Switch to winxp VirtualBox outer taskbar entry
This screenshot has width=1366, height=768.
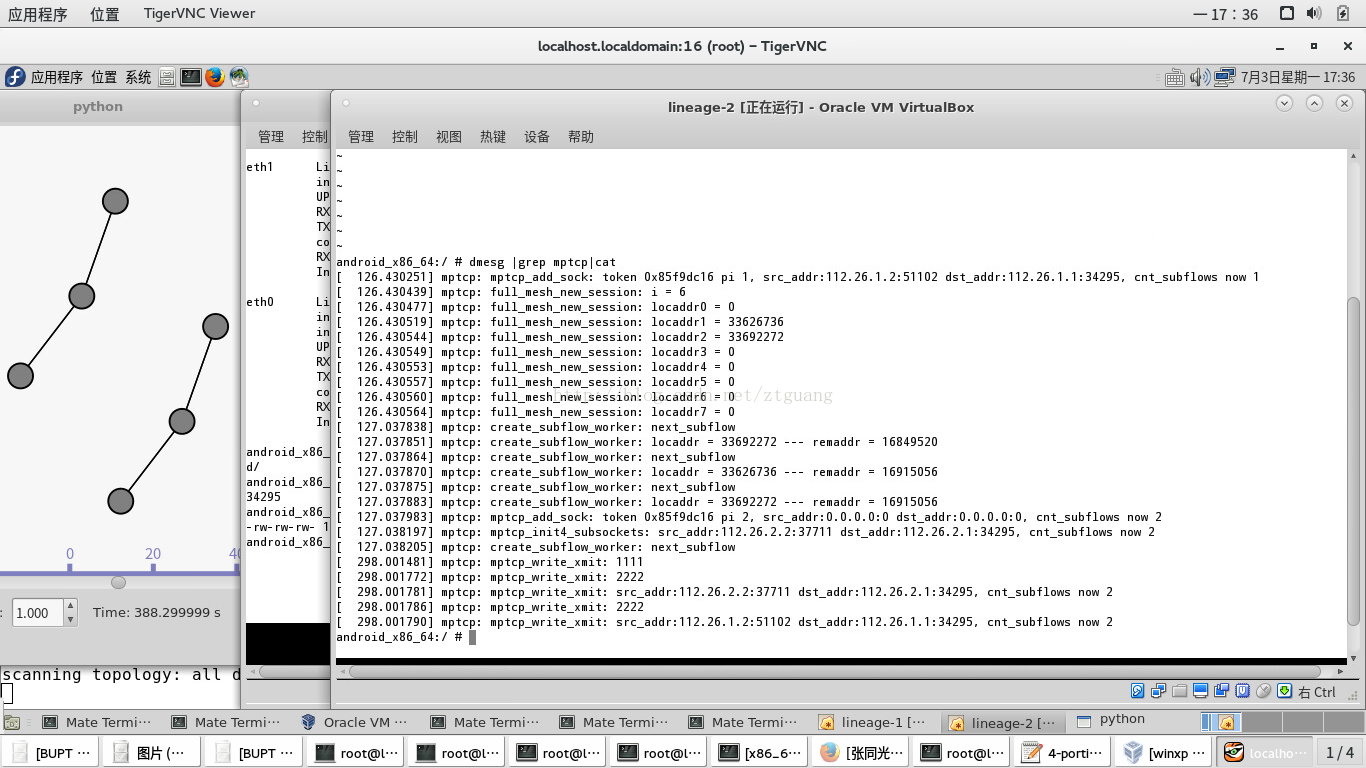[x=1163, y=753]
